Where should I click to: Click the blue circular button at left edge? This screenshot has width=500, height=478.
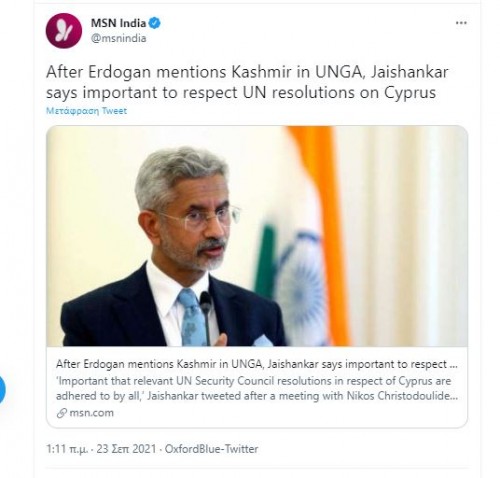coord(2,390)
